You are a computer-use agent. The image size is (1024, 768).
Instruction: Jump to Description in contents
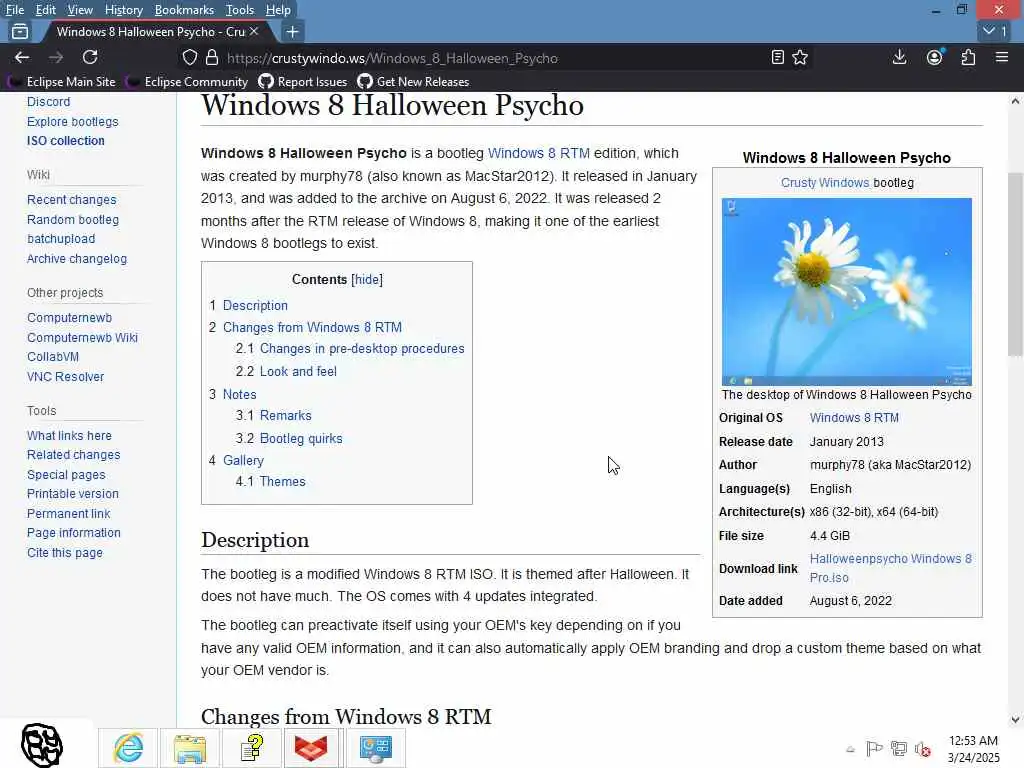click(x=255, y=306)
